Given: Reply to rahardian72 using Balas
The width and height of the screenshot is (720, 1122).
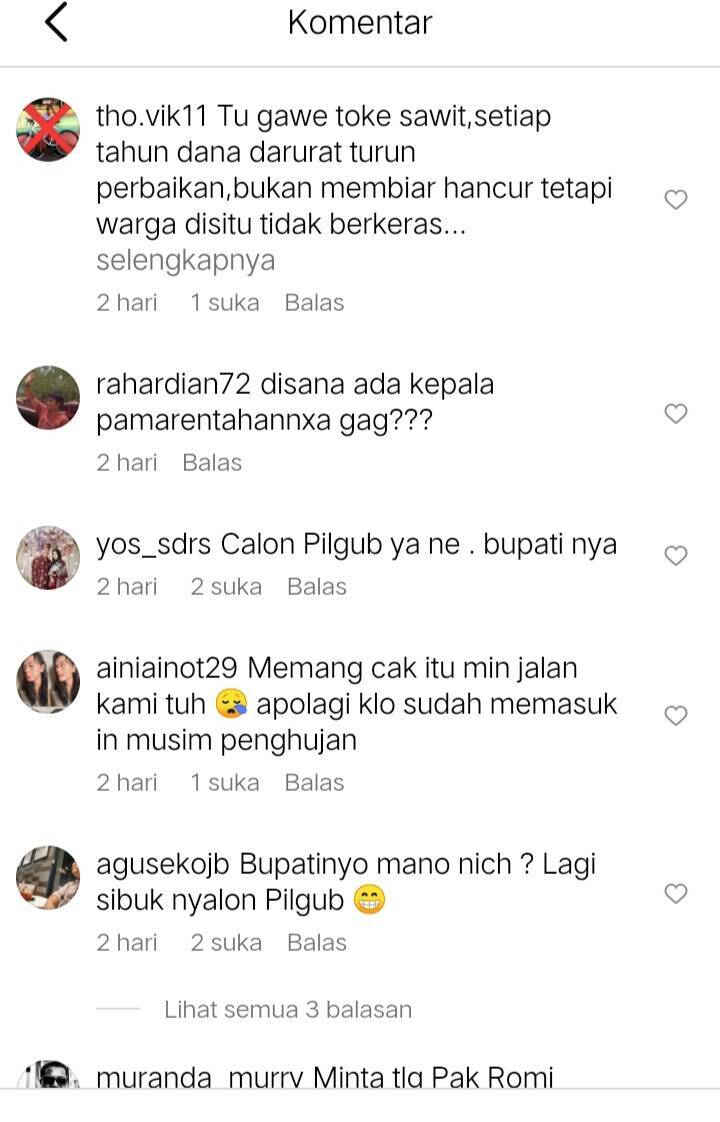Looking at the screenshot, I should pyautogui.click(x=212, y=463).
